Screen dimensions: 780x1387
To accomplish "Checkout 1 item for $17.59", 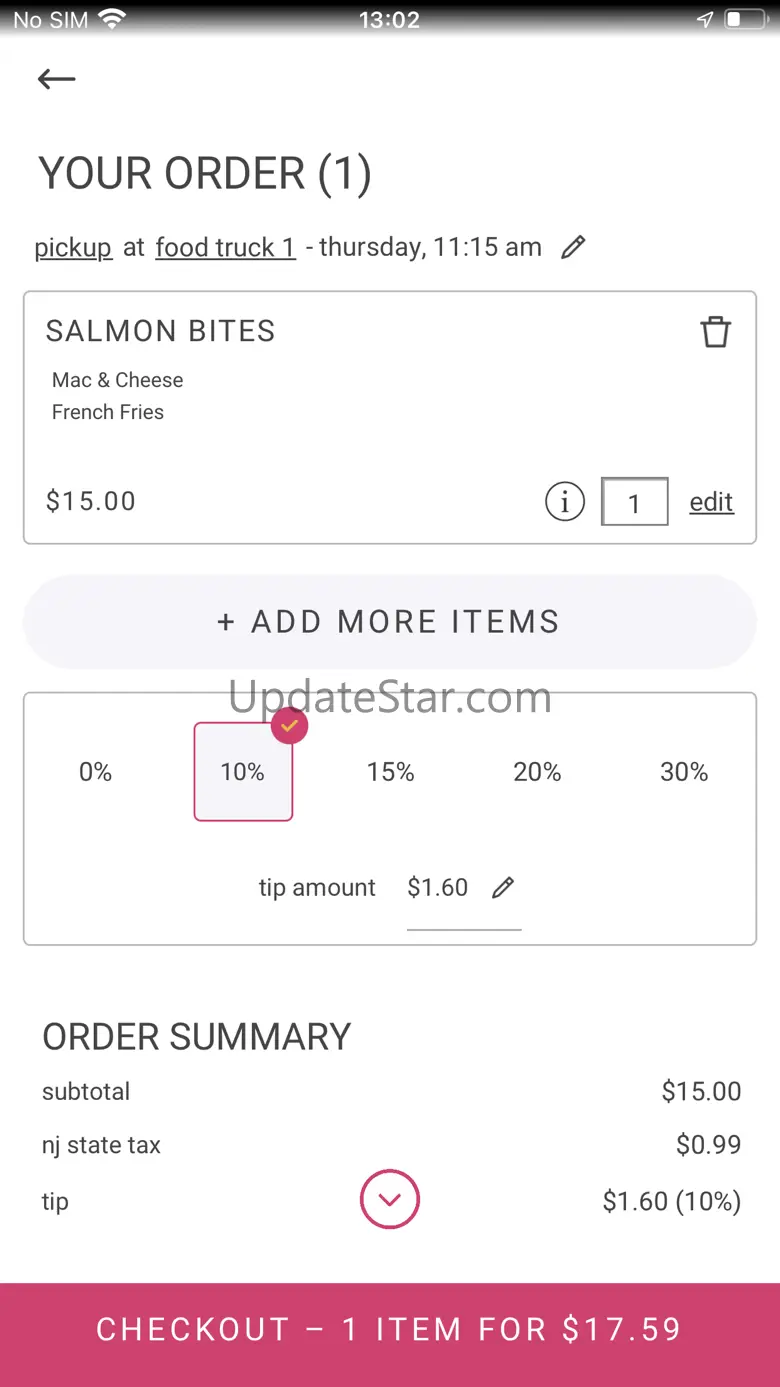I will tap(390, 1329).
